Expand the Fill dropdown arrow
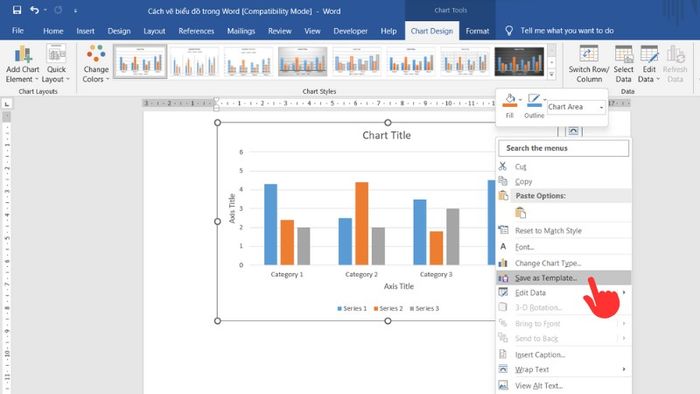The height and width of the screenshot is (394, 700). (521, 100)
